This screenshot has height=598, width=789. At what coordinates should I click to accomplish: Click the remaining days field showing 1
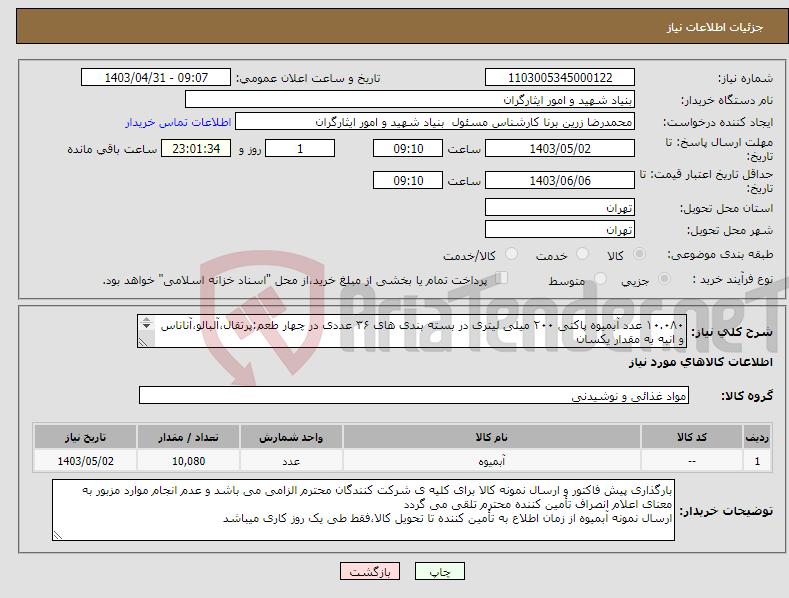(x=300, y=148)
